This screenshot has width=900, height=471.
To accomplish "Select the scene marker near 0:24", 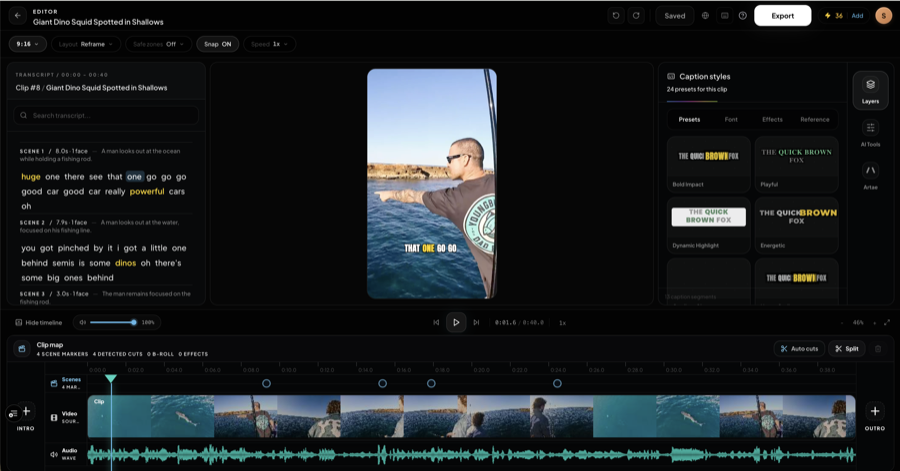I will coord(557,383).
